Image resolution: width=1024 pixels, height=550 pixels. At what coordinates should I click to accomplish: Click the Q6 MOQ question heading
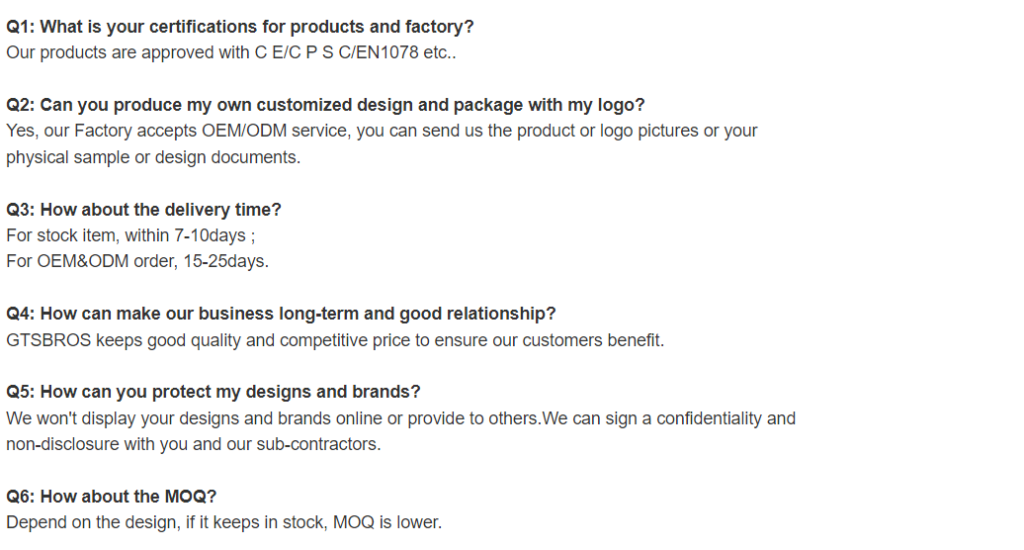pyautogui.click(x=111, y=496)
